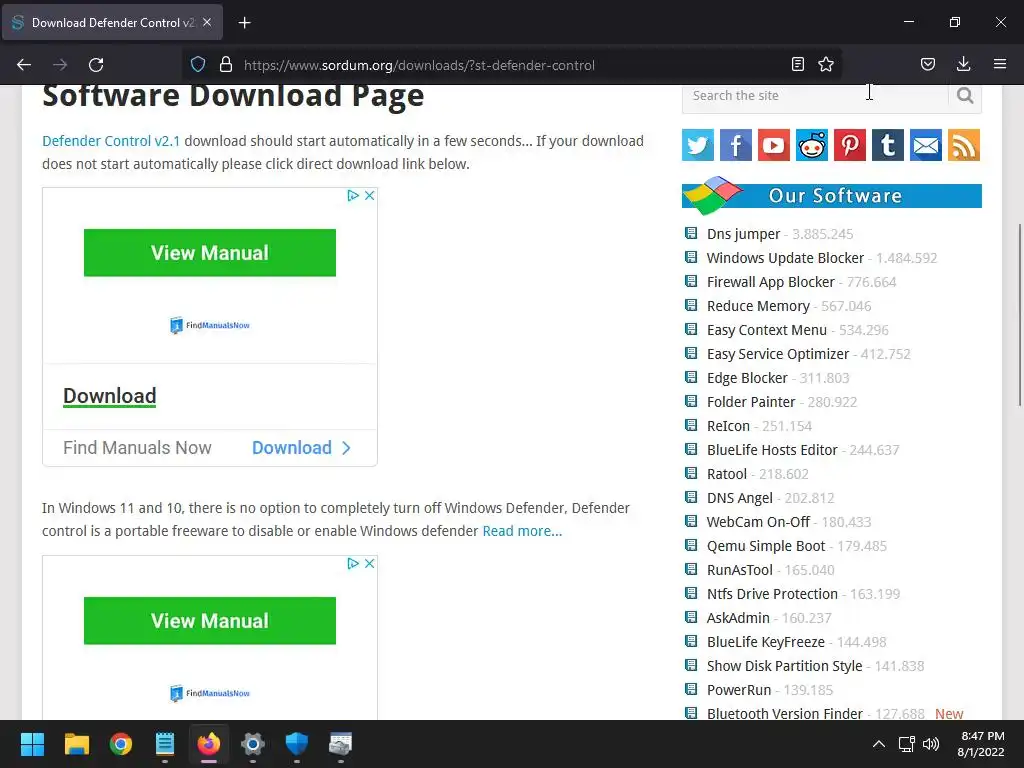Click the Search the site field

(815, 96)
